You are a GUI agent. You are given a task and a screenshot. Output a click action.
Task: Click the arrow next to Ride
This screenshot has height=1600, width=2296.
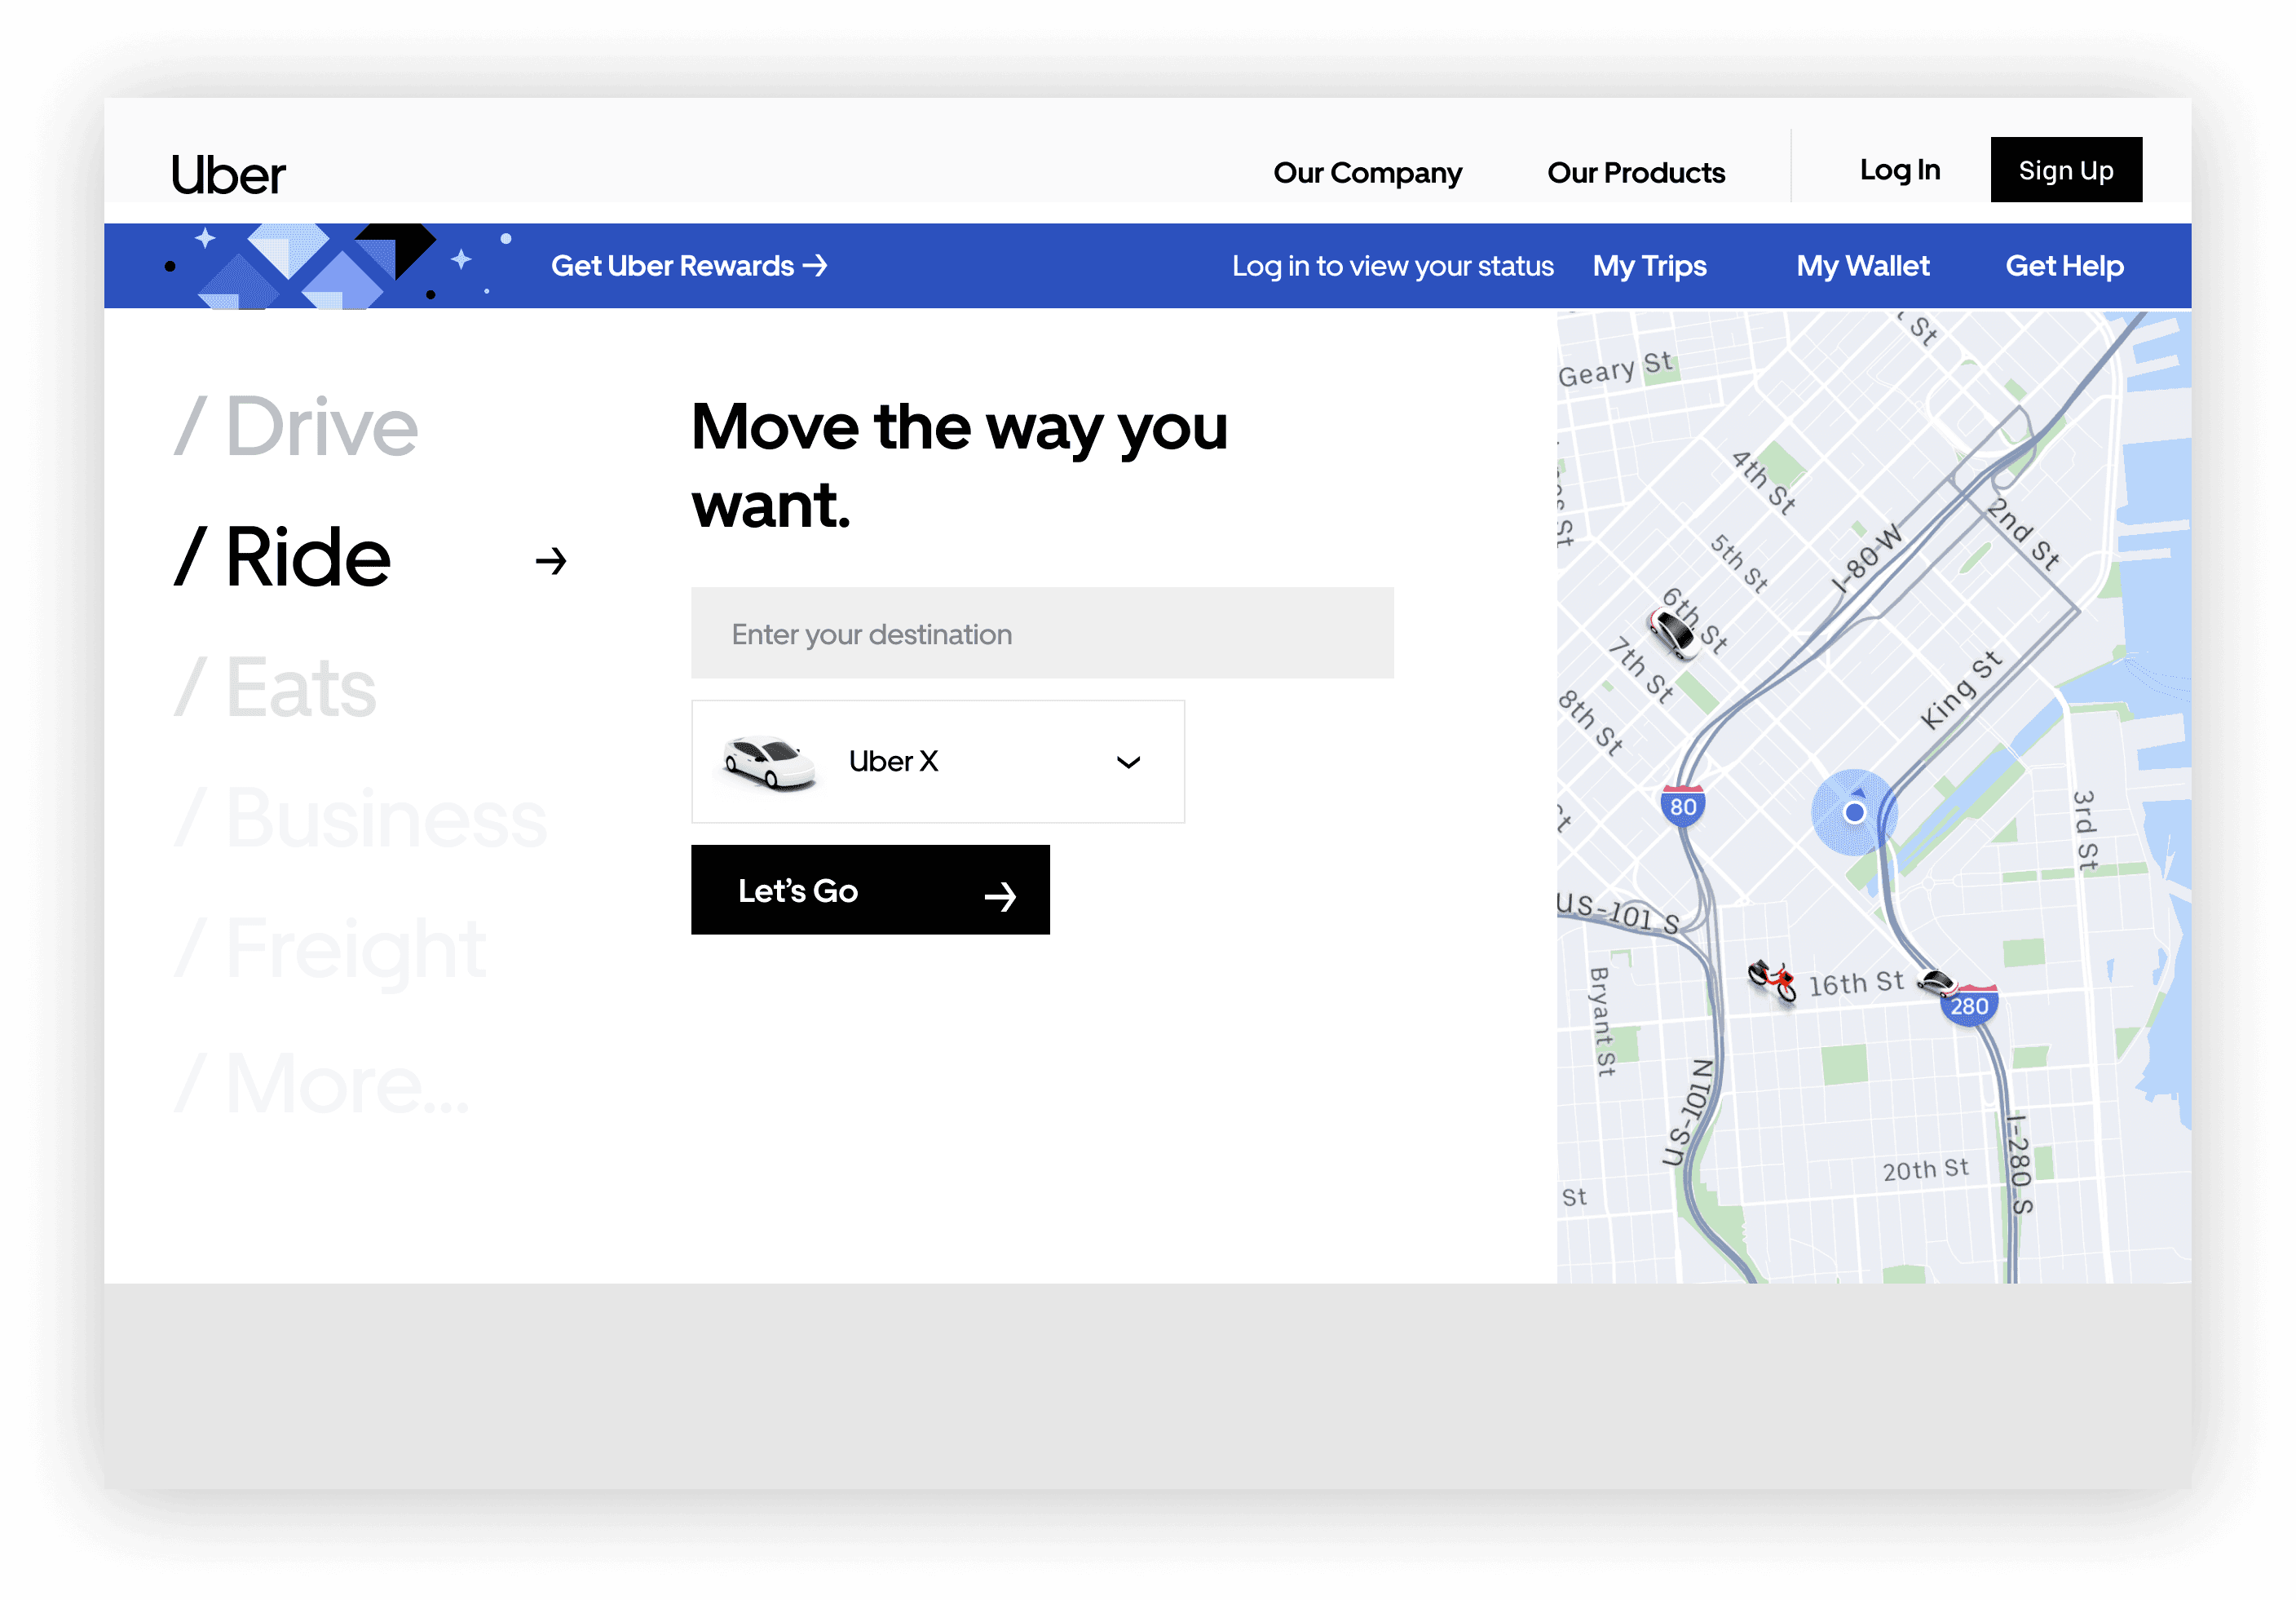click(x=551, y=561)
